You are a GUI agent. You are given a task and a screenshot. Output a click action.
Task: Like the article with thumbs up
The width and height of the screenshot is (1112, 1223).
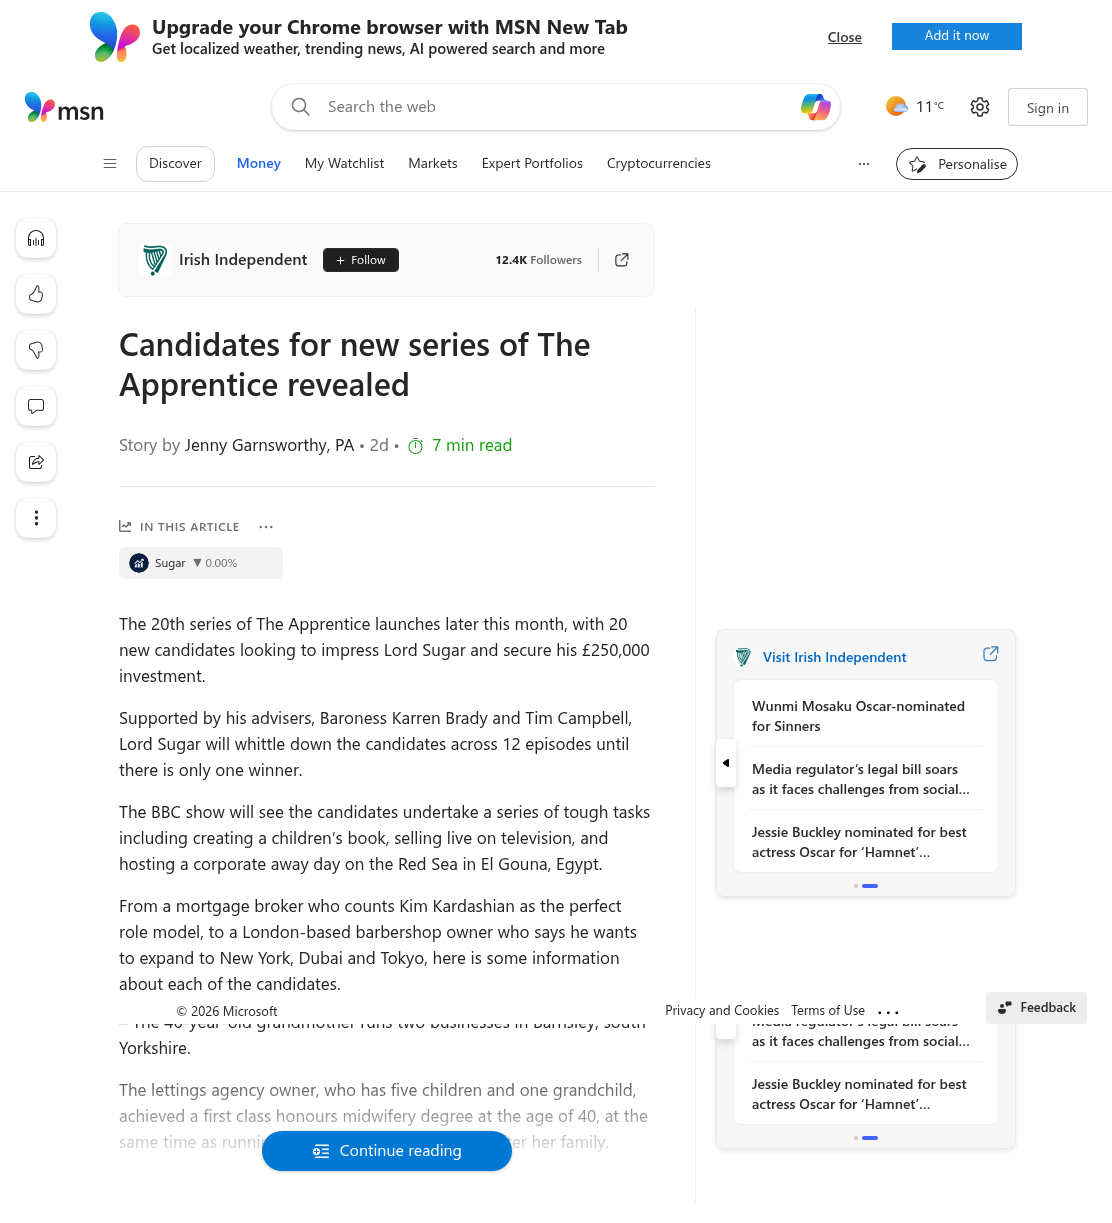36,294
